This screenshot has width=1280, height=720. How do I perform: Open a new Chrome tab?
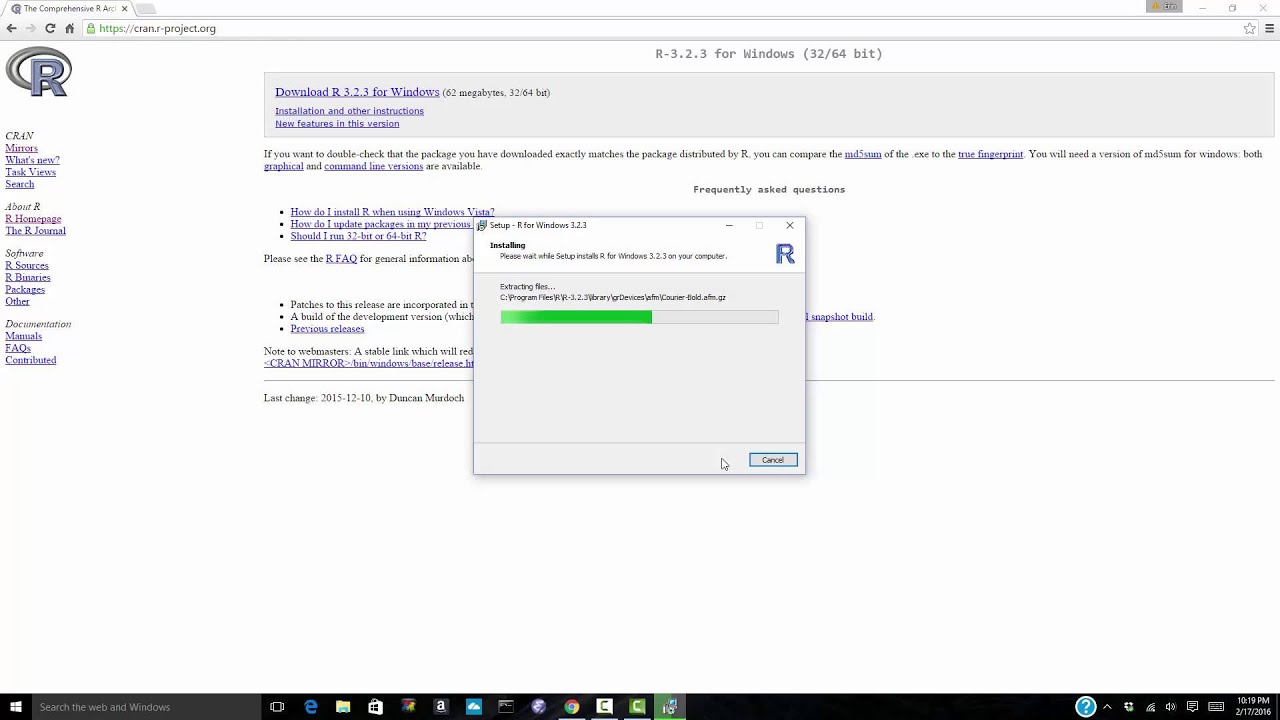point(146,8)
